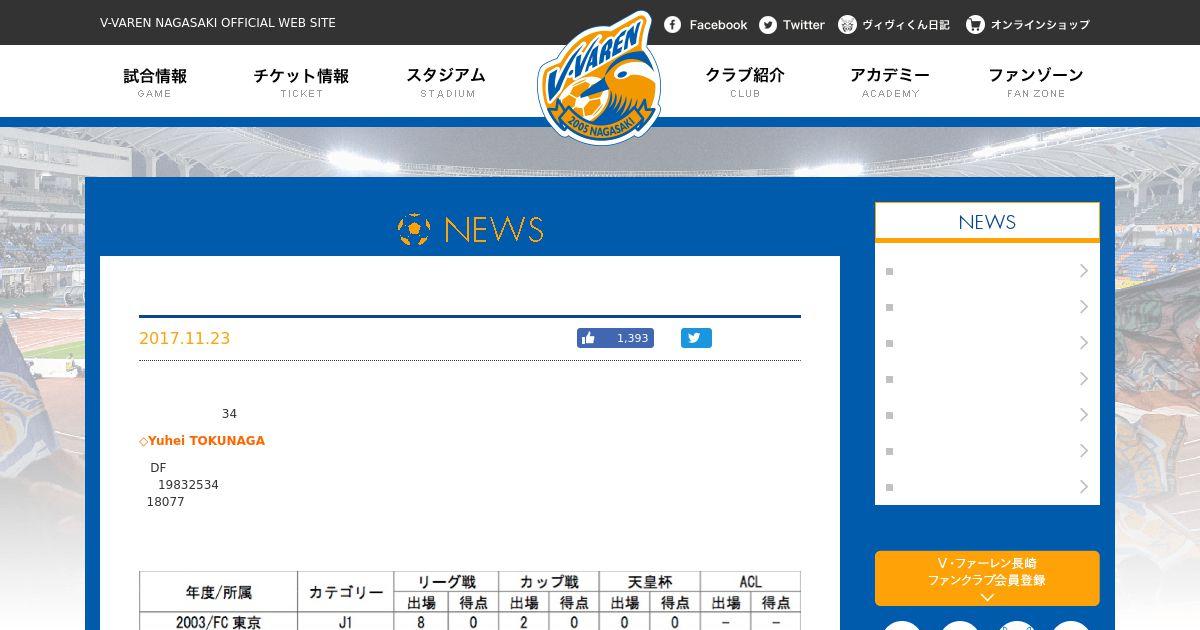Screen dimensions: 1200x630
Task: Open the fifth sidebar news item arrow
Action: click(x=1084, y=415)
